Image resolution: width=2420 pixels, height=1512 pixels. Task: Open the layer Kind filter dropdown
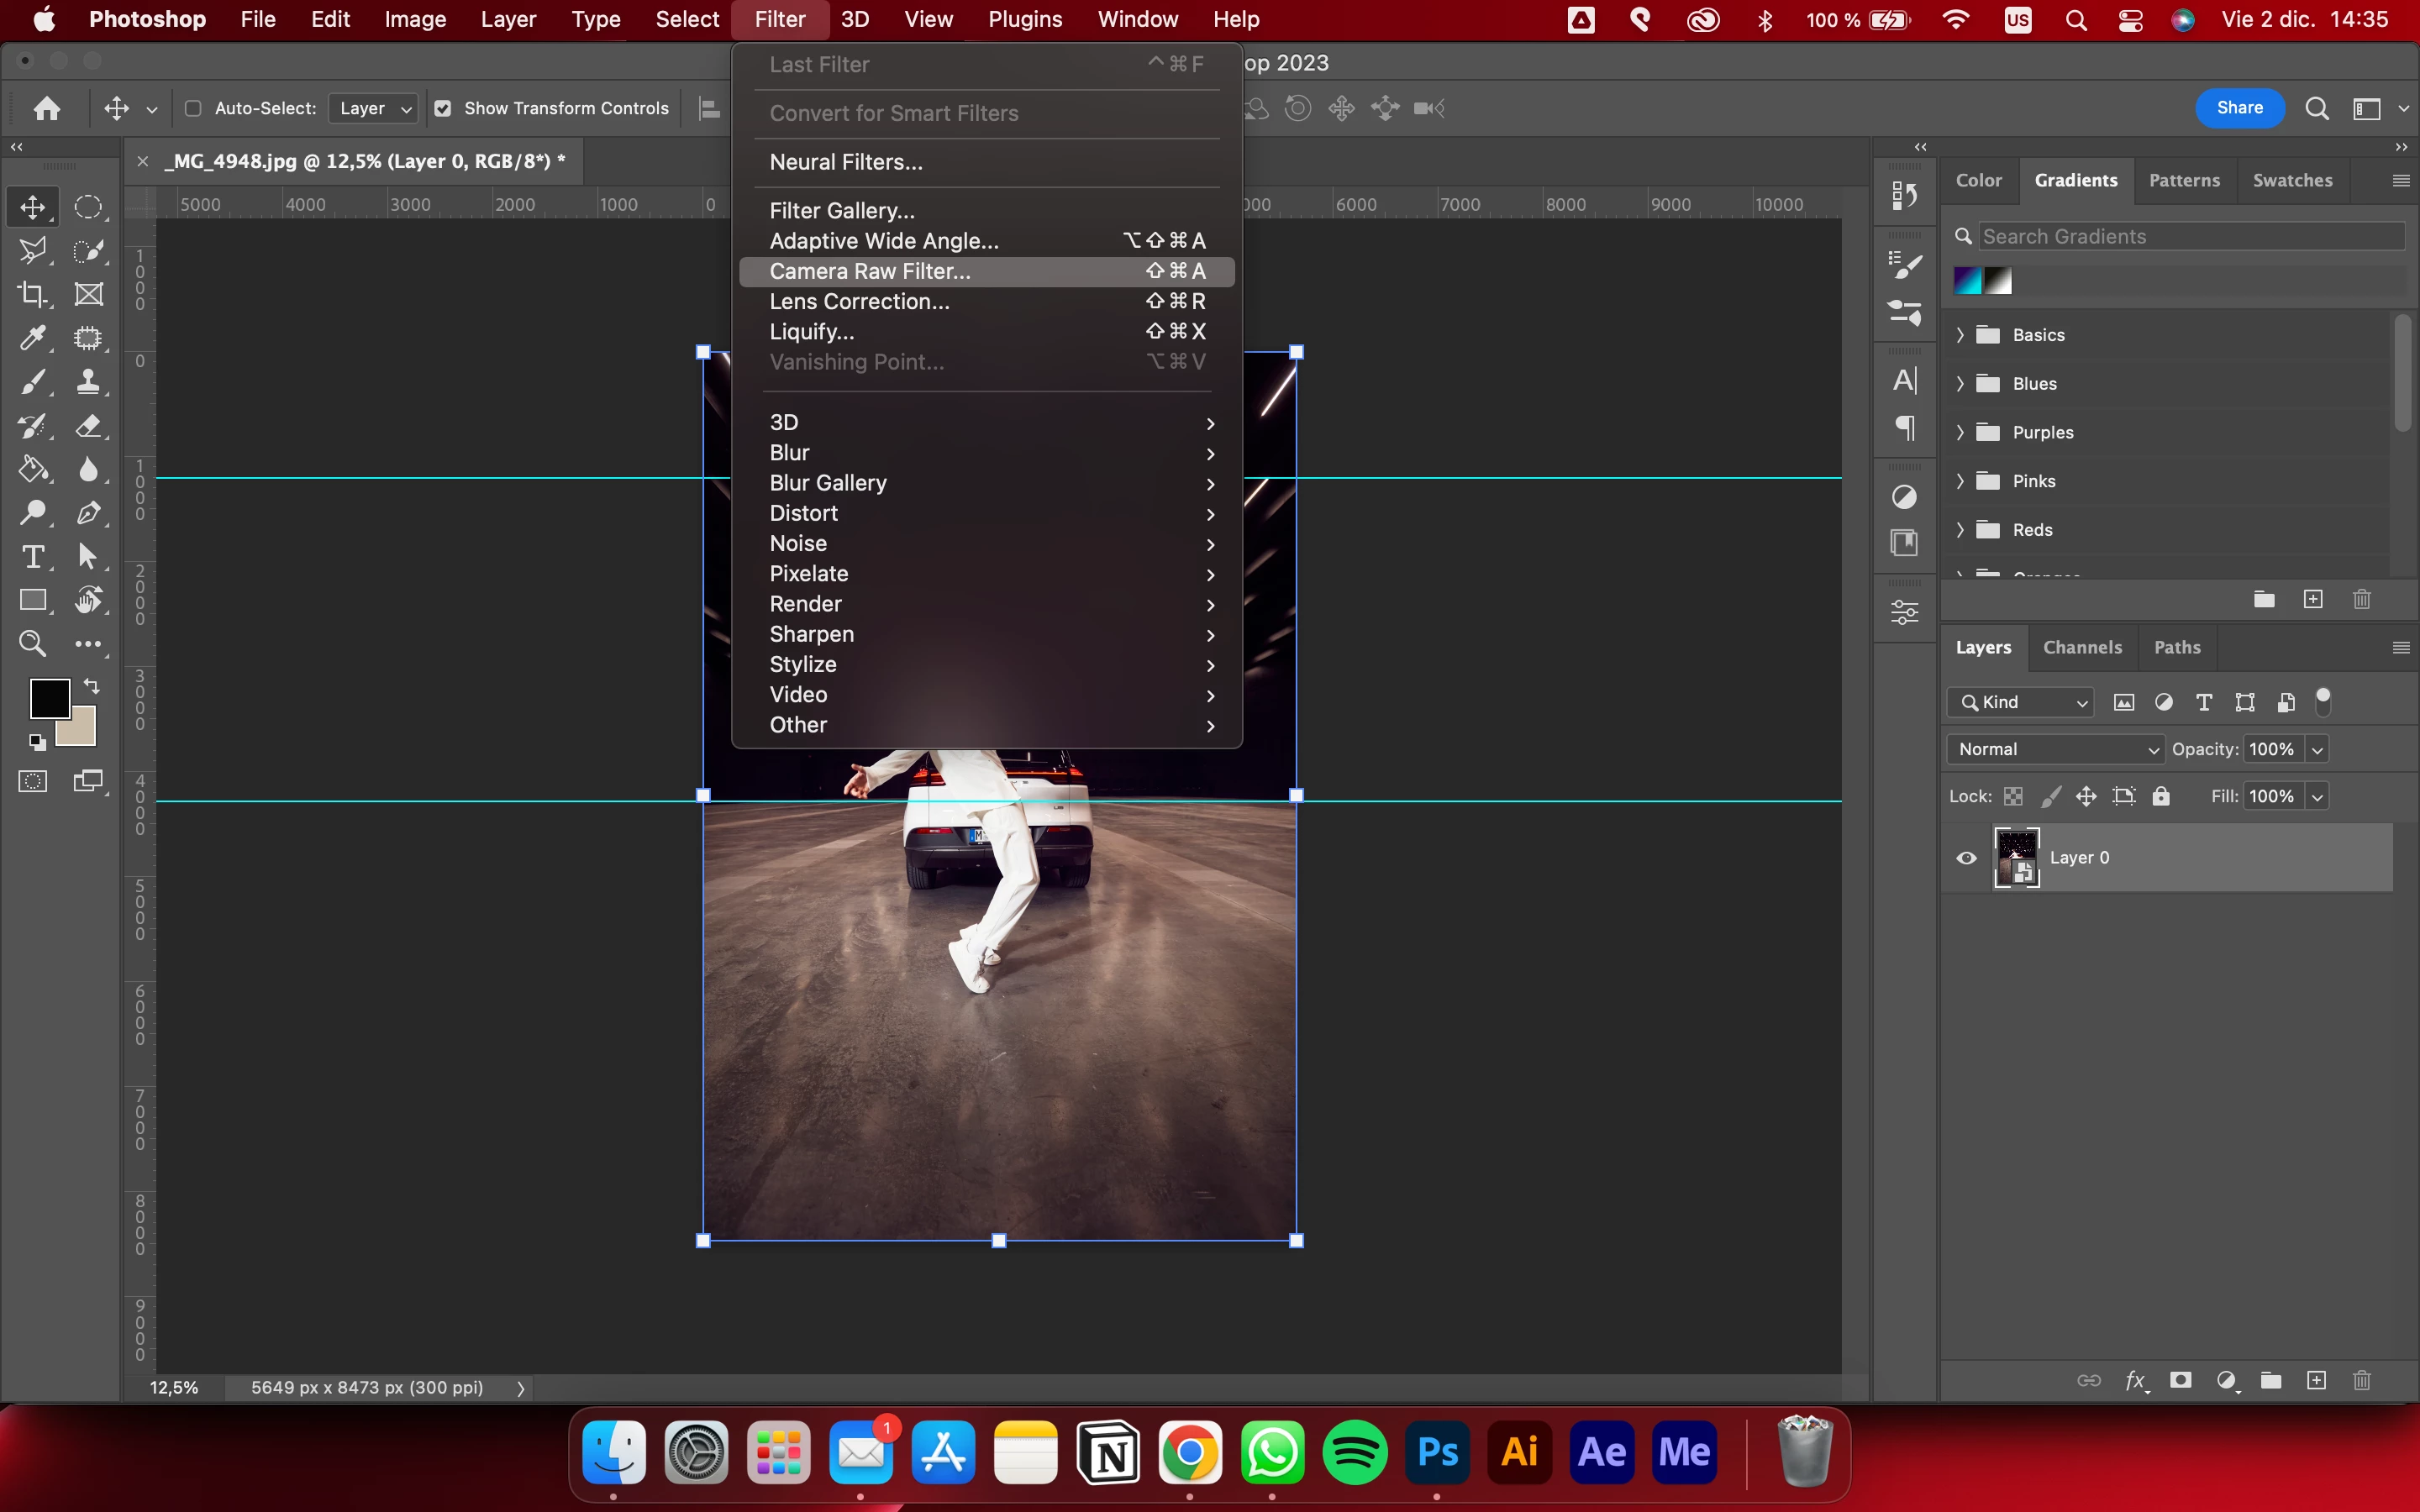click(2022, 702)
